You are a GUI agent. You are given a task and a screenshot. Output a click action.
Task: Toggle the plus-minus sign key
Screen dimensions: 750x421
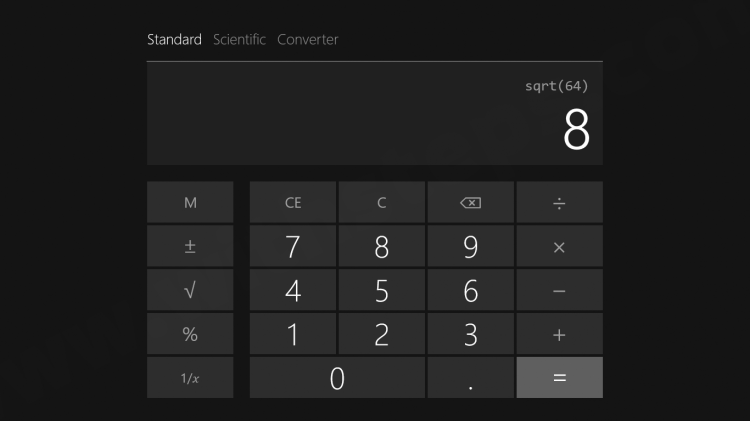190,246
